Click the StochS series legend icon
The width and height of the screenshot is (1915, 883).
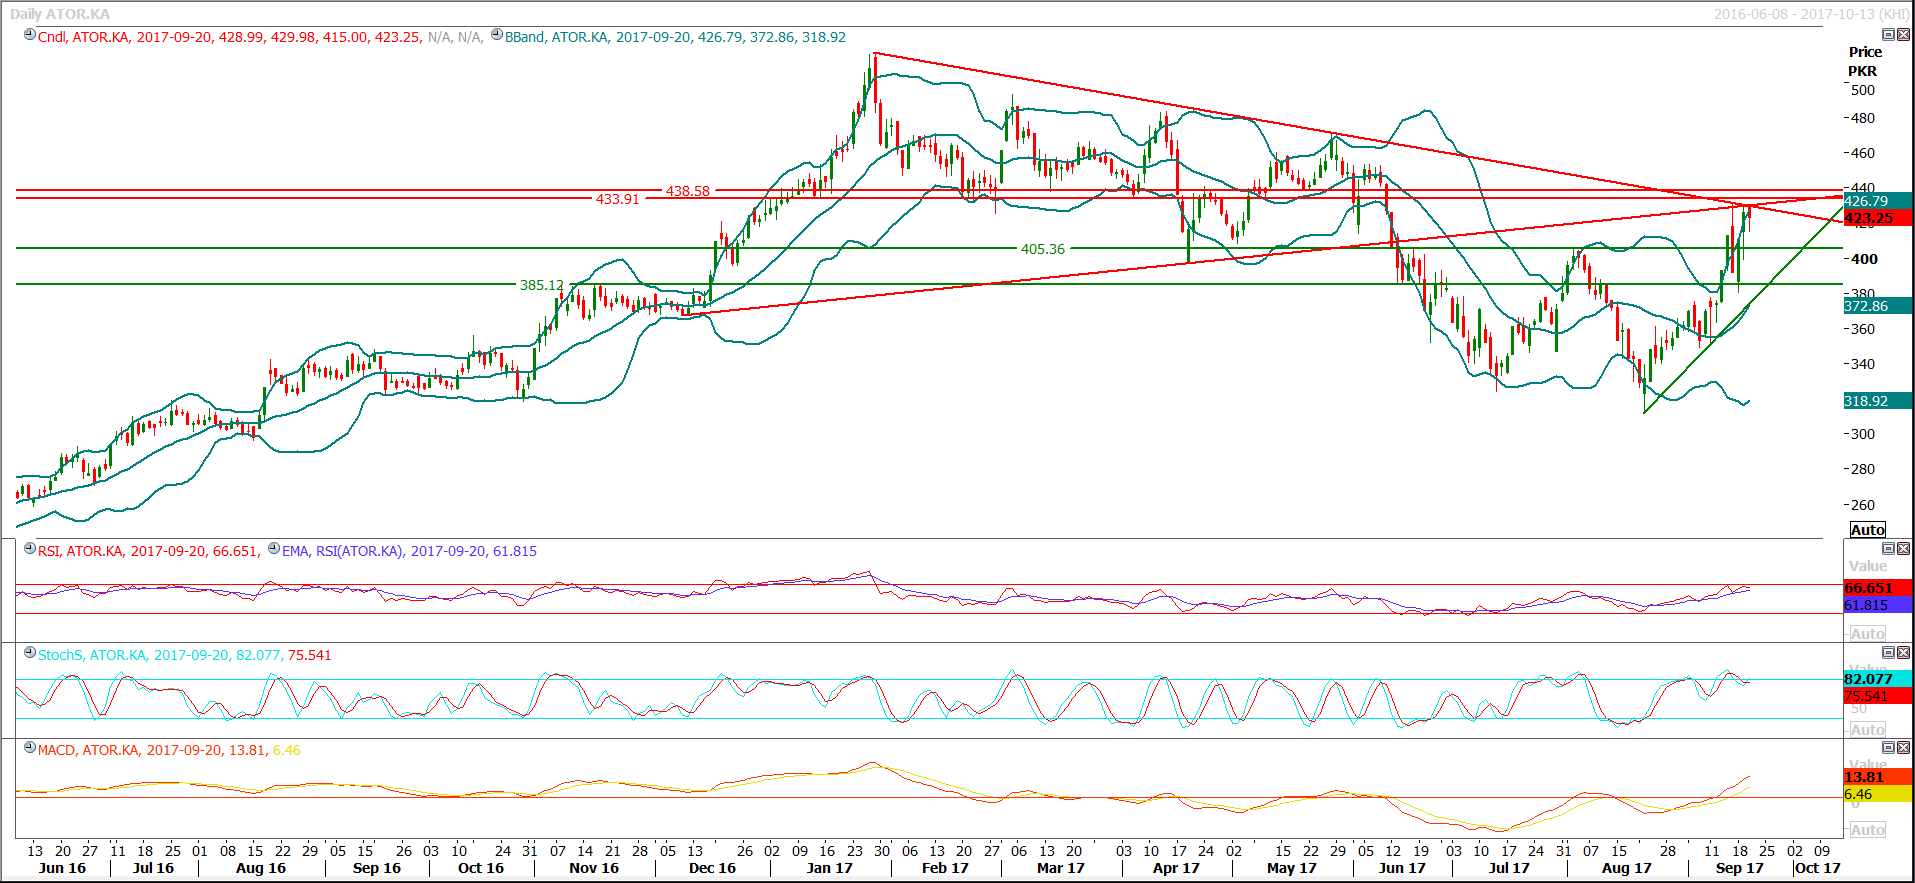pyautogui.click(x=30, y=653)
